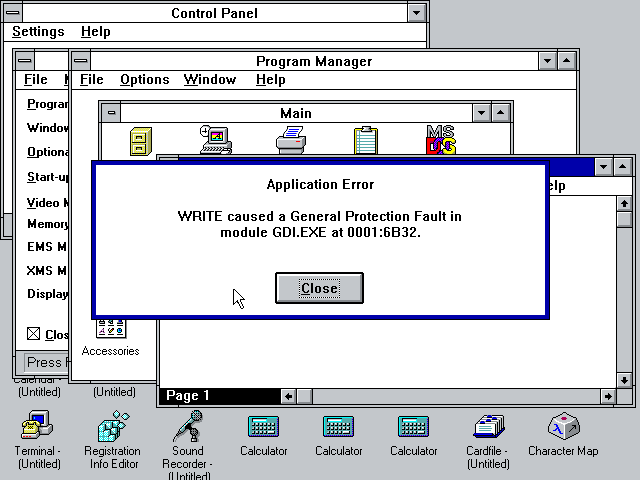Open the Accessories group icon
Viewport: 640px width, 480px height.
[111, 329]
